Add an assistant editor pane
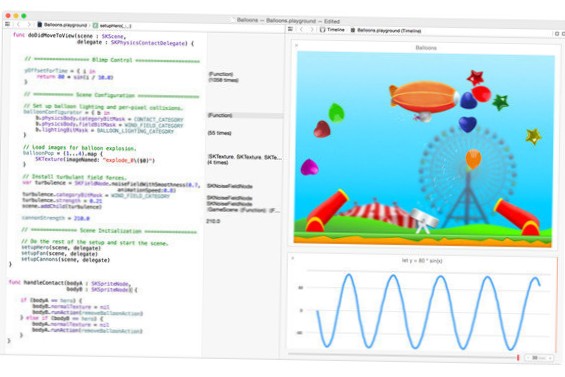 coord(557,34)
